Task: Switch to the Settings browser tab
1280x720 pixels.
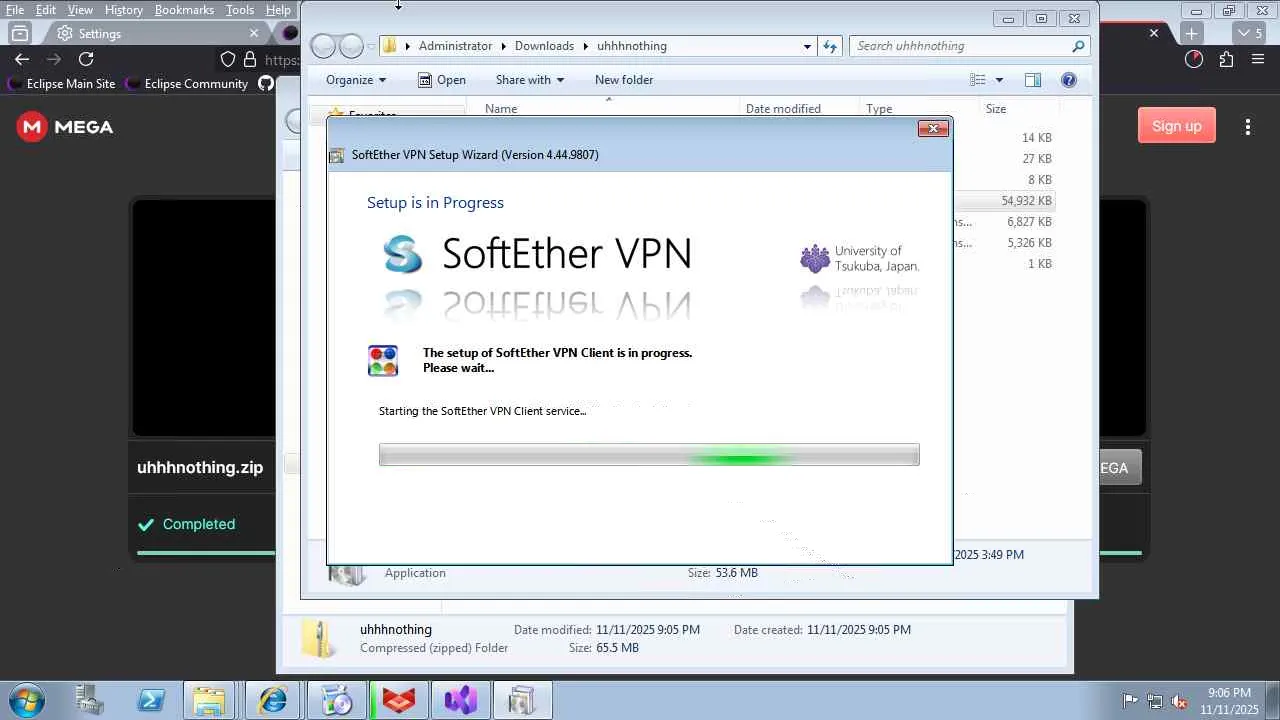Action: pos(155,33)
